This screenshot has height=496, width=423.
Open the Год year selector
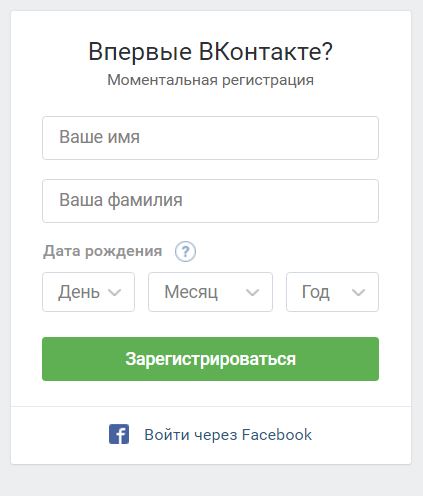(x=332, y=292)
